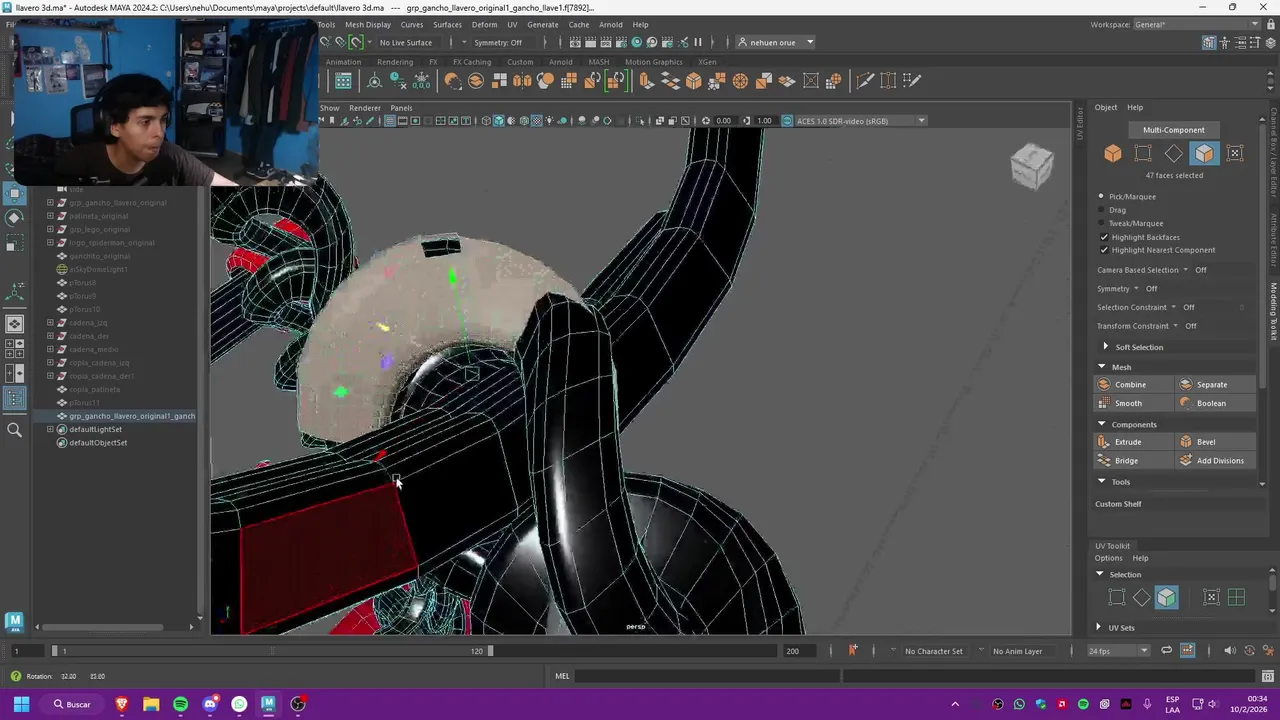Viewport: 1280px width, 720px height.
Task: Open the Transform Constraint dropdown
Action: [1176, 326]
